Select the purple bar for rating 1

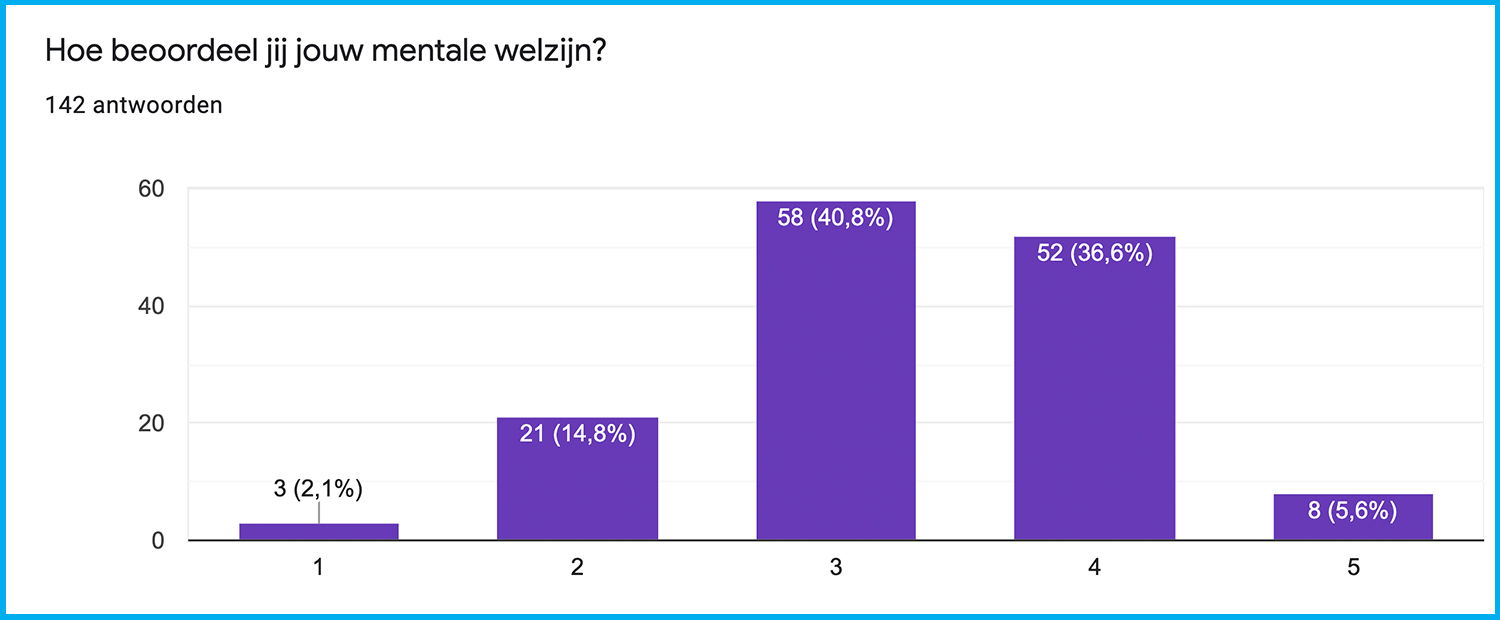click(x=319, y=532)
